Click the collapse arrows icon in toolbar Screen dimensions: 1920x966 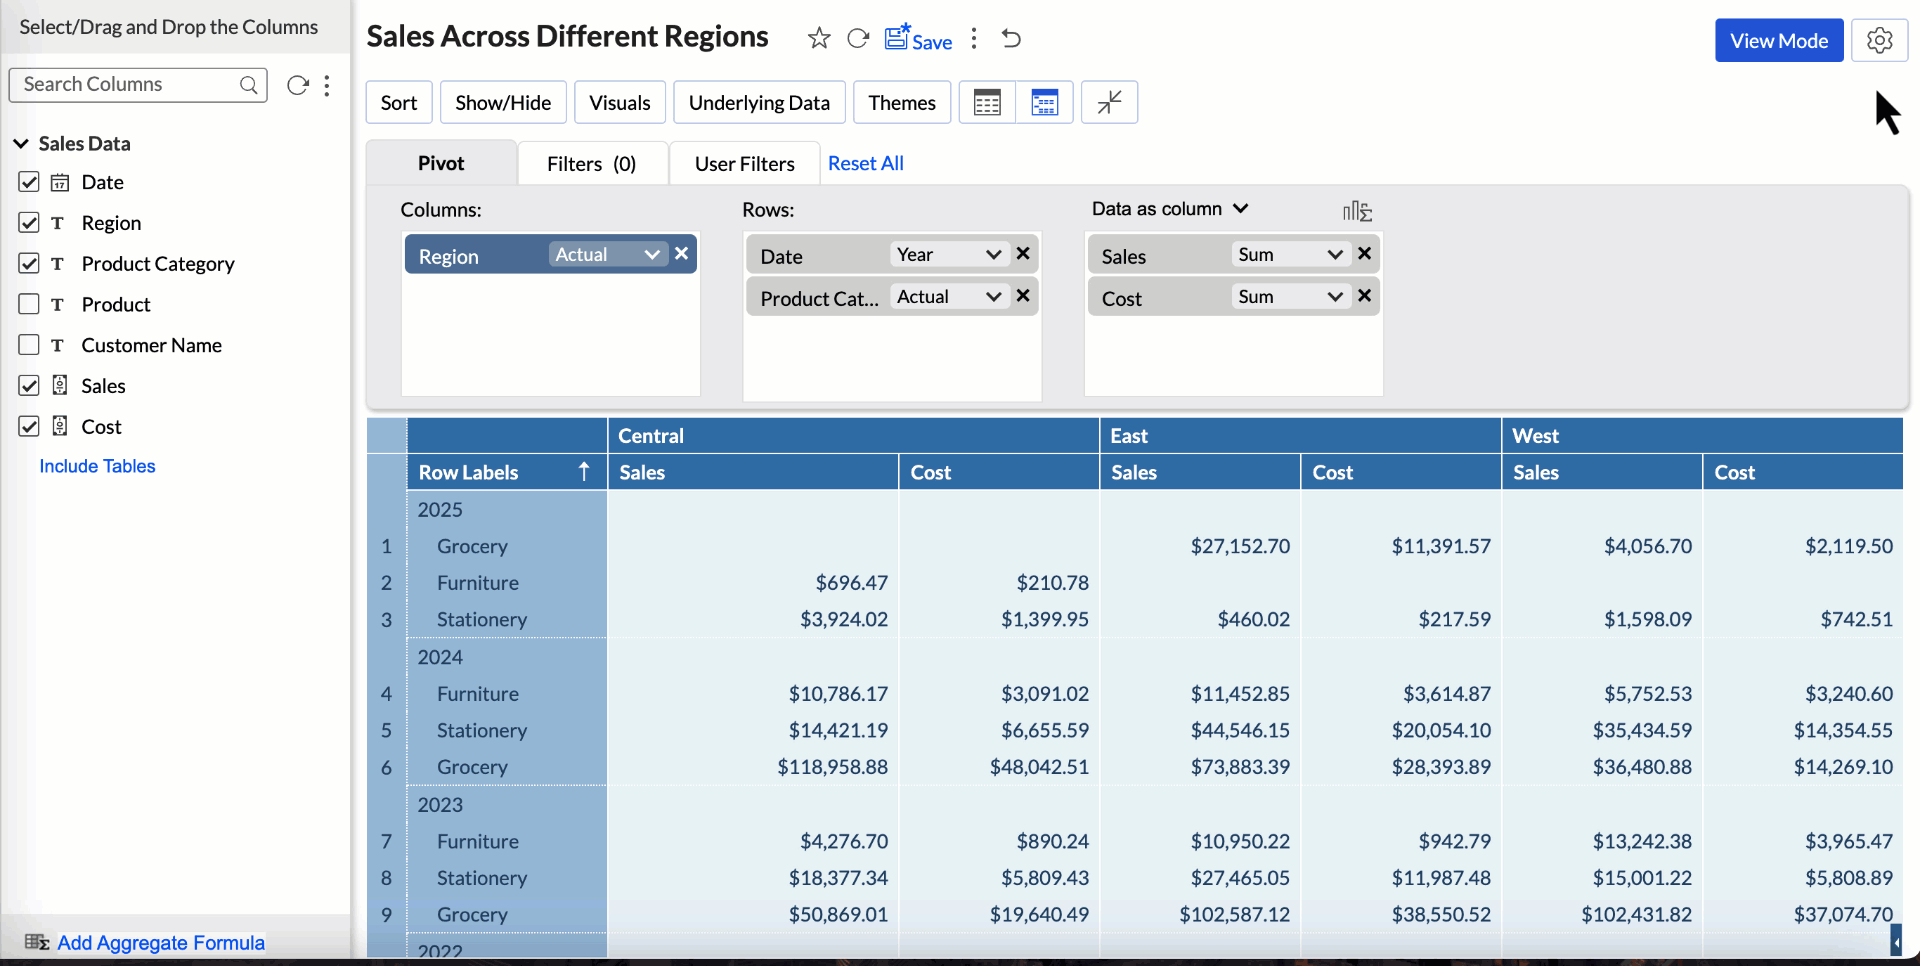pos(1109,103)
